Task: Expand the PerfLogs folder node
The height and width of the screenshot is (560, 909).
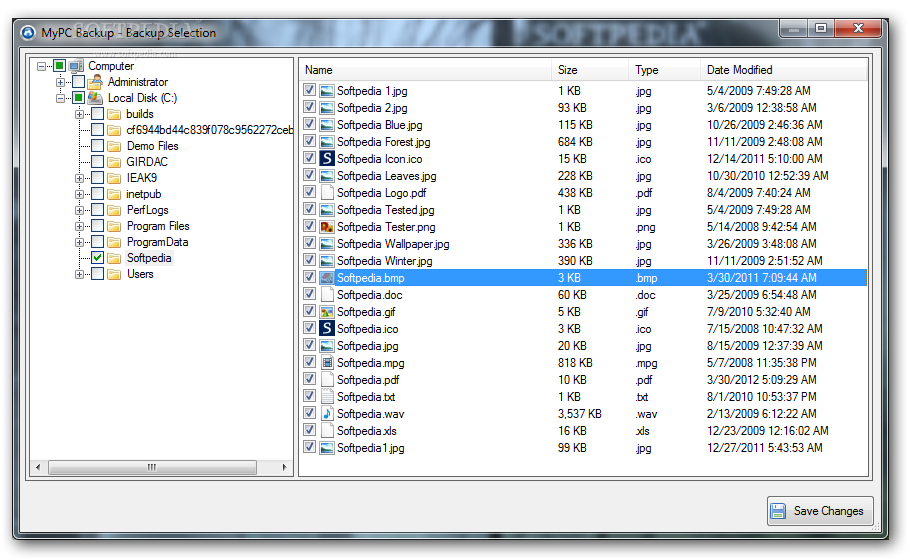Action: tap(79, 210)
